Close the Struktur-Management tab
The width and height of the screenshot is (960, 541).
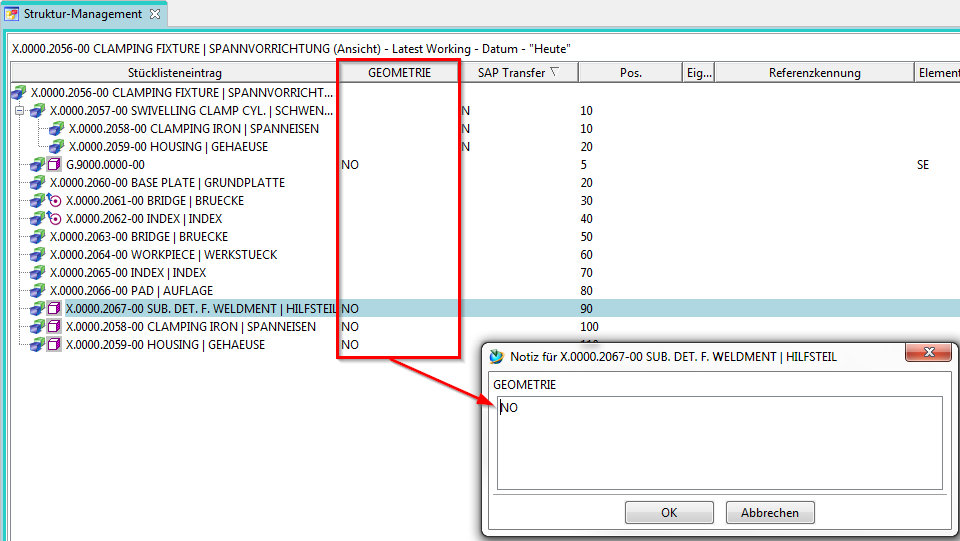[154, 14]
